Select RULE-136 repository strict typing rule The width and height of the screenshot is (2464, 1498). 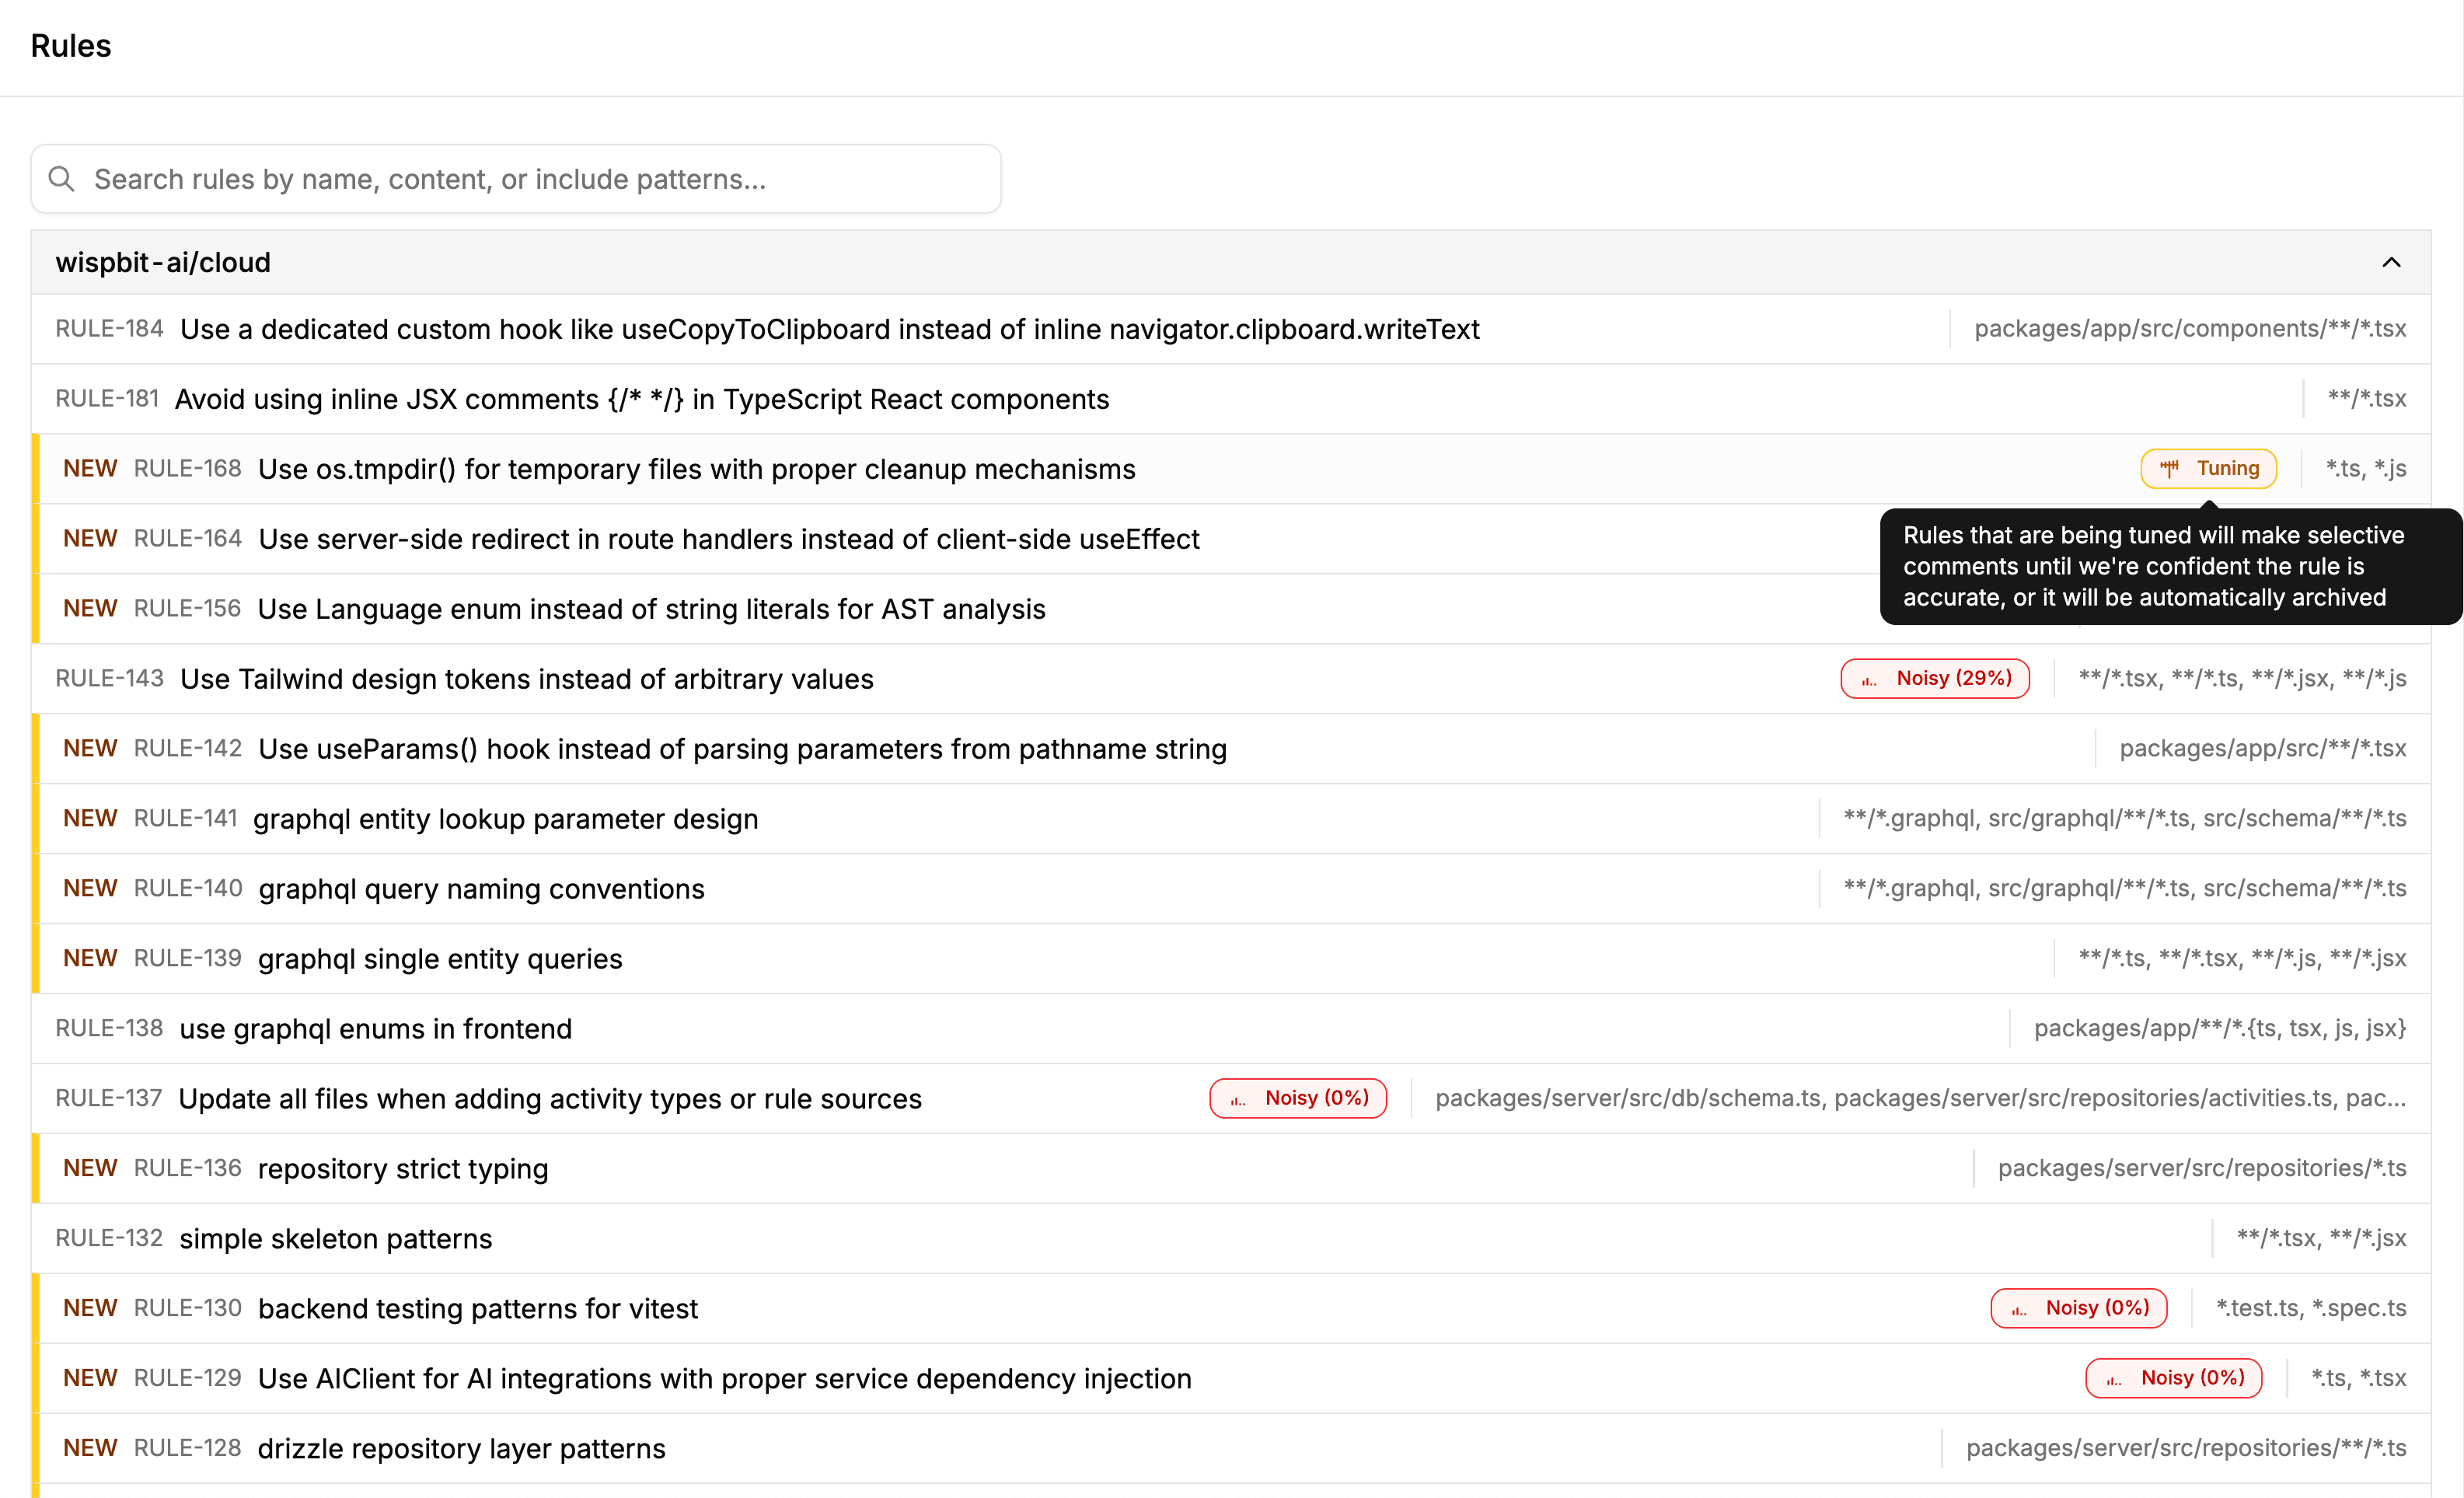pos(402,1169)
